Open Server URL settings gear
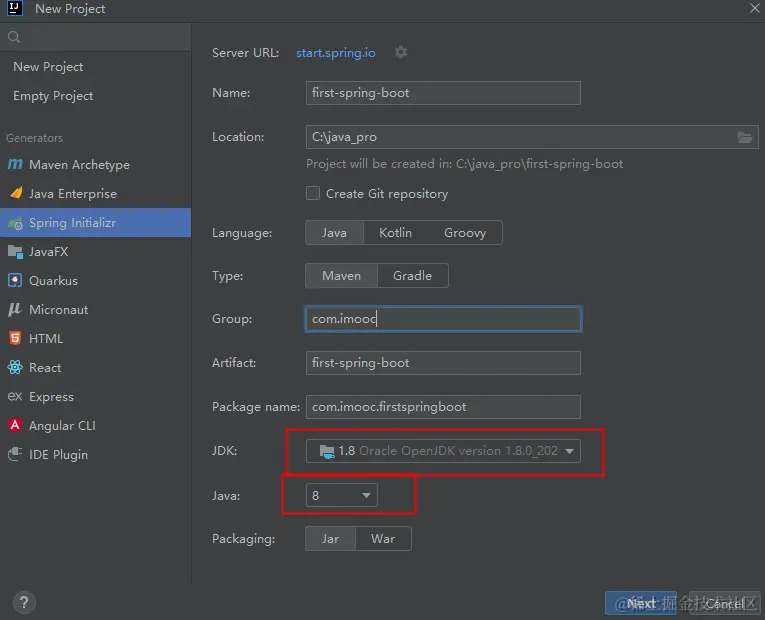Screen dimensions: 765x620 (x=401, y=52)
